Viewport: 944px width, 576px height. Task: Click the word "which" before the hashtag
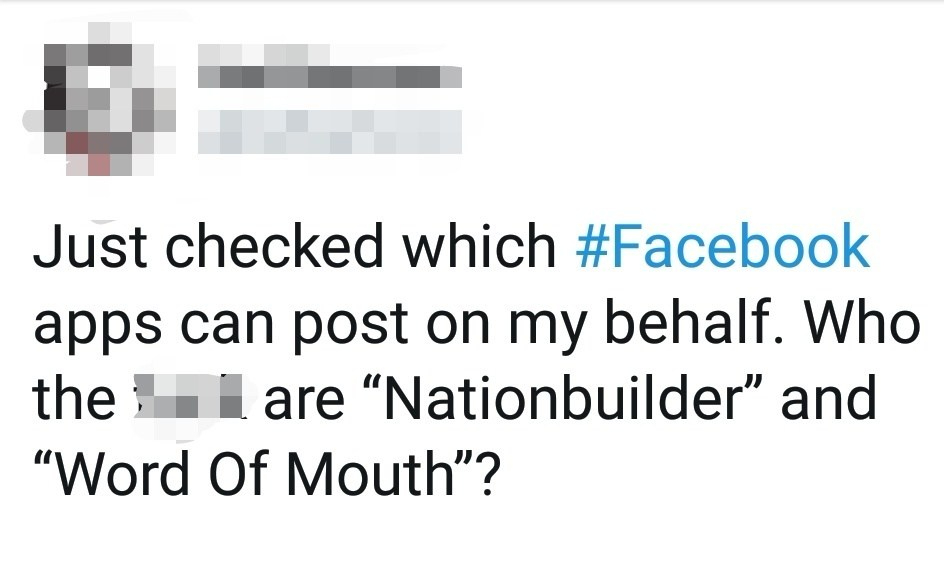point(479,246)
